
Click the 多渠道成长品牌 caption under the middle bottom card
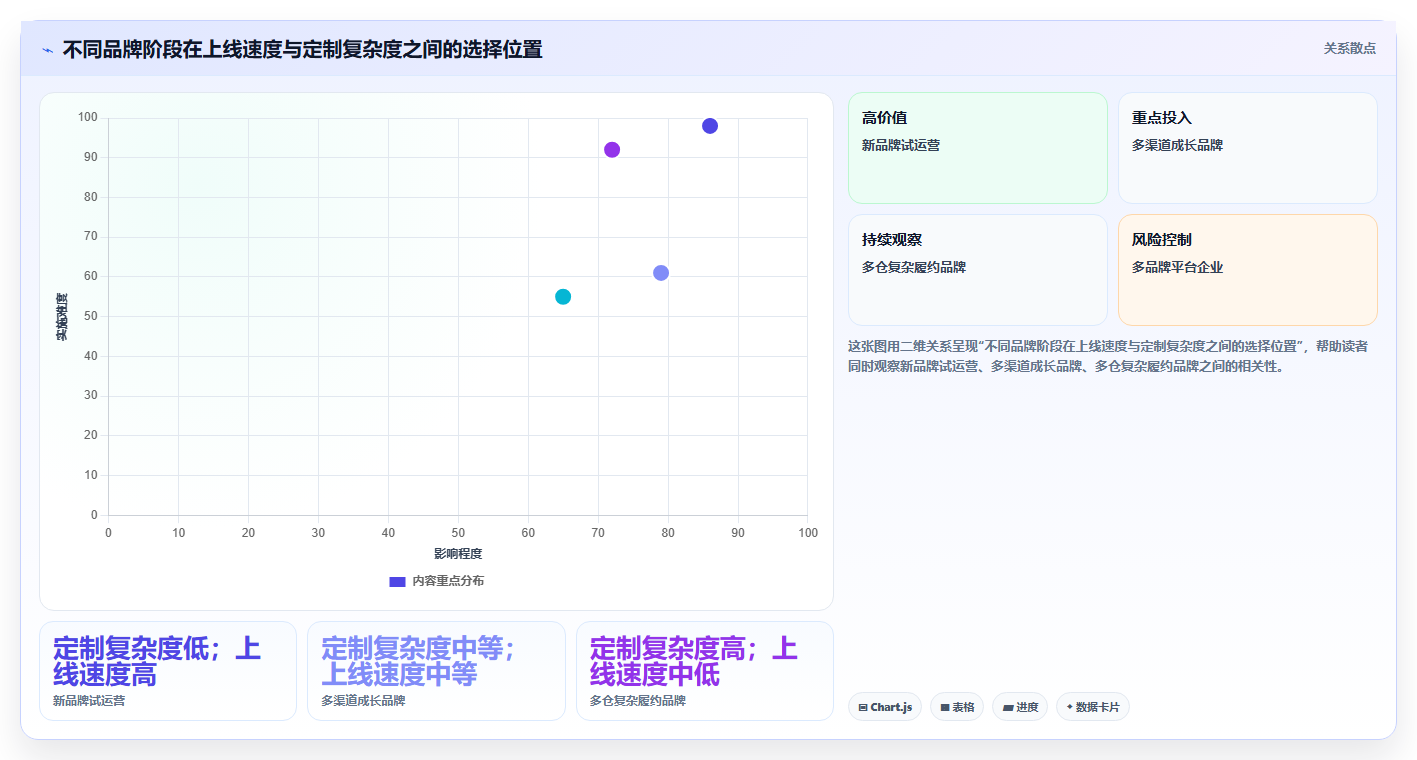point(363,701)
